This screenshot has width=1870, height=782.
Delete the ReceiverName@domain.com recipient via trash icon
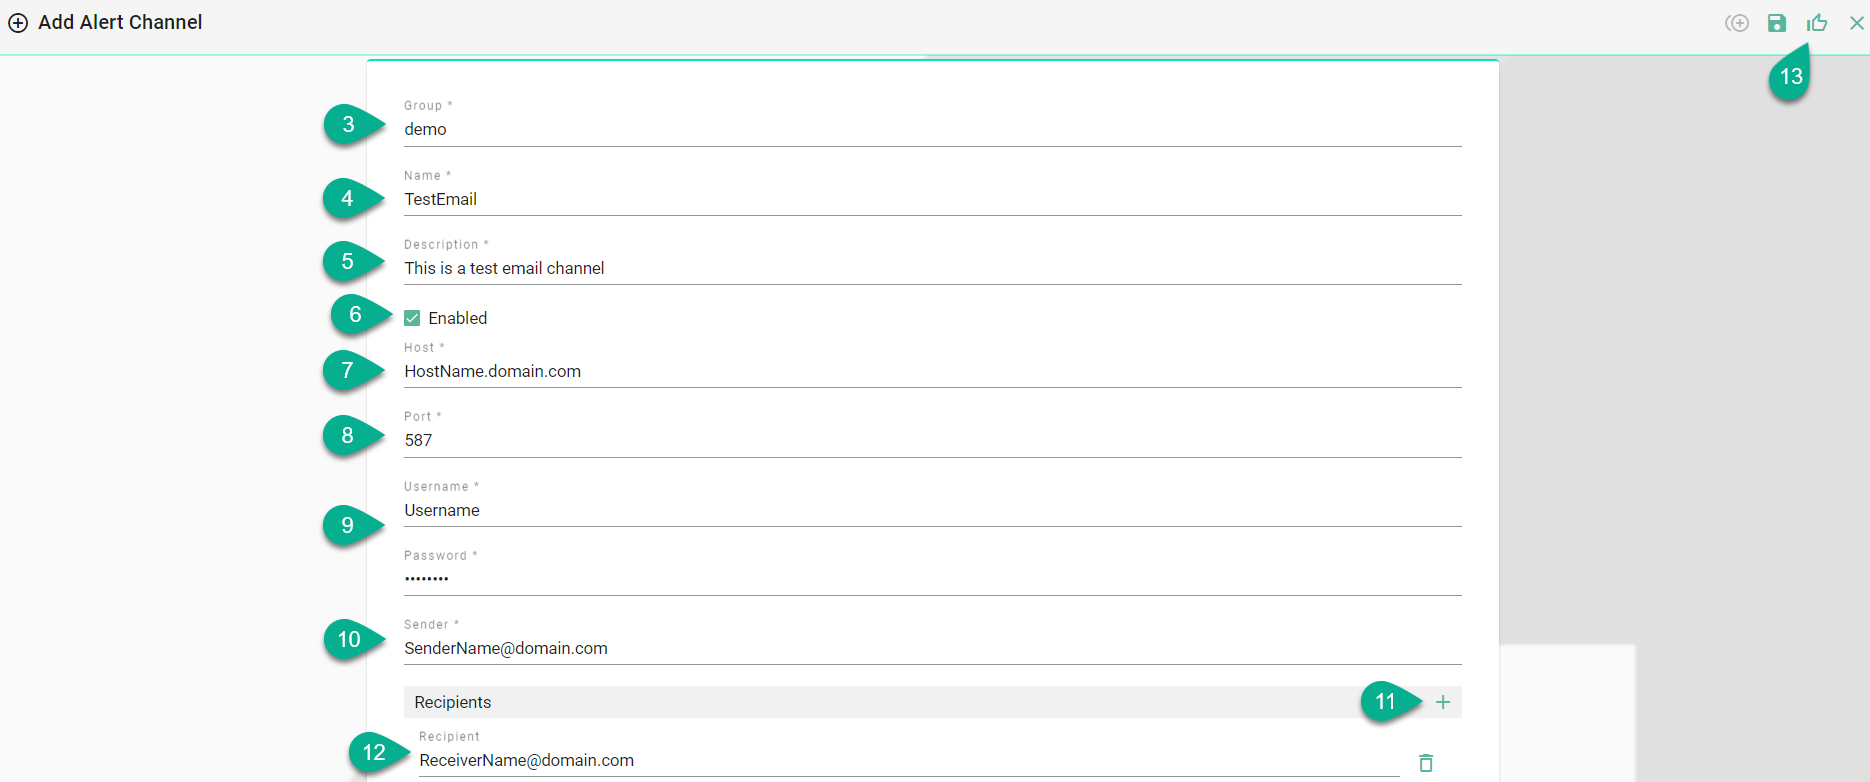tap(1426, 763)
